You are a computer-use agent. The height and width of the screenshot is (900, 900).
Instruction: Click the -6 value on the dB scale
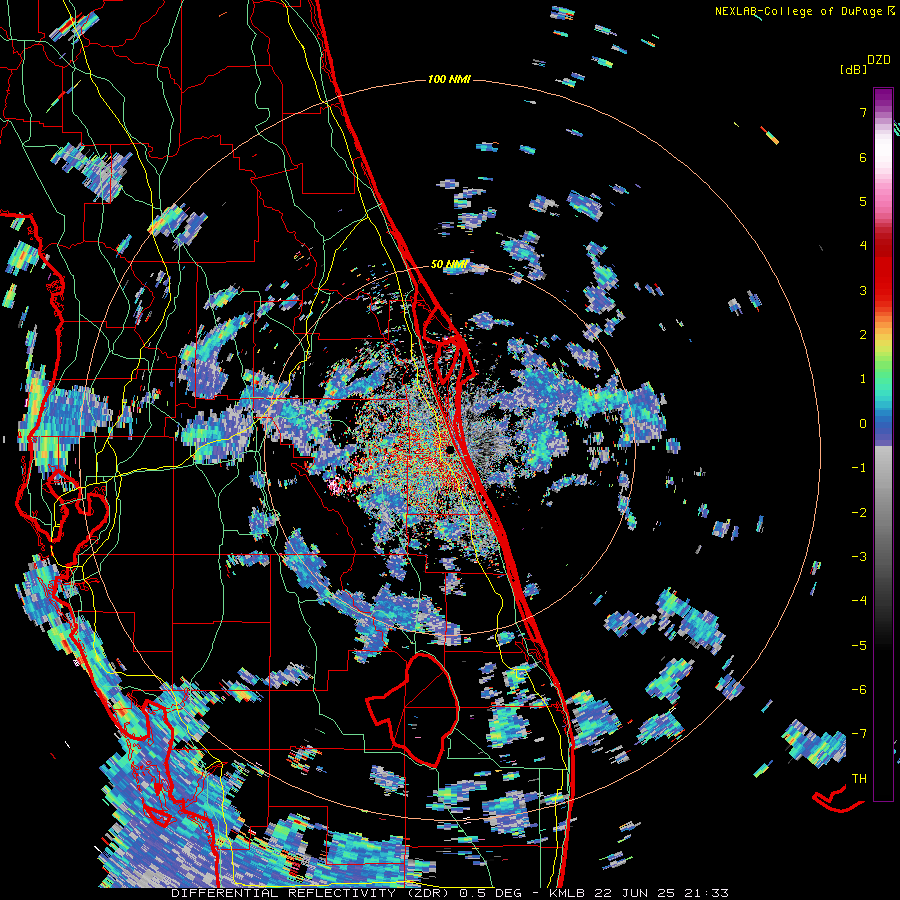859,689
